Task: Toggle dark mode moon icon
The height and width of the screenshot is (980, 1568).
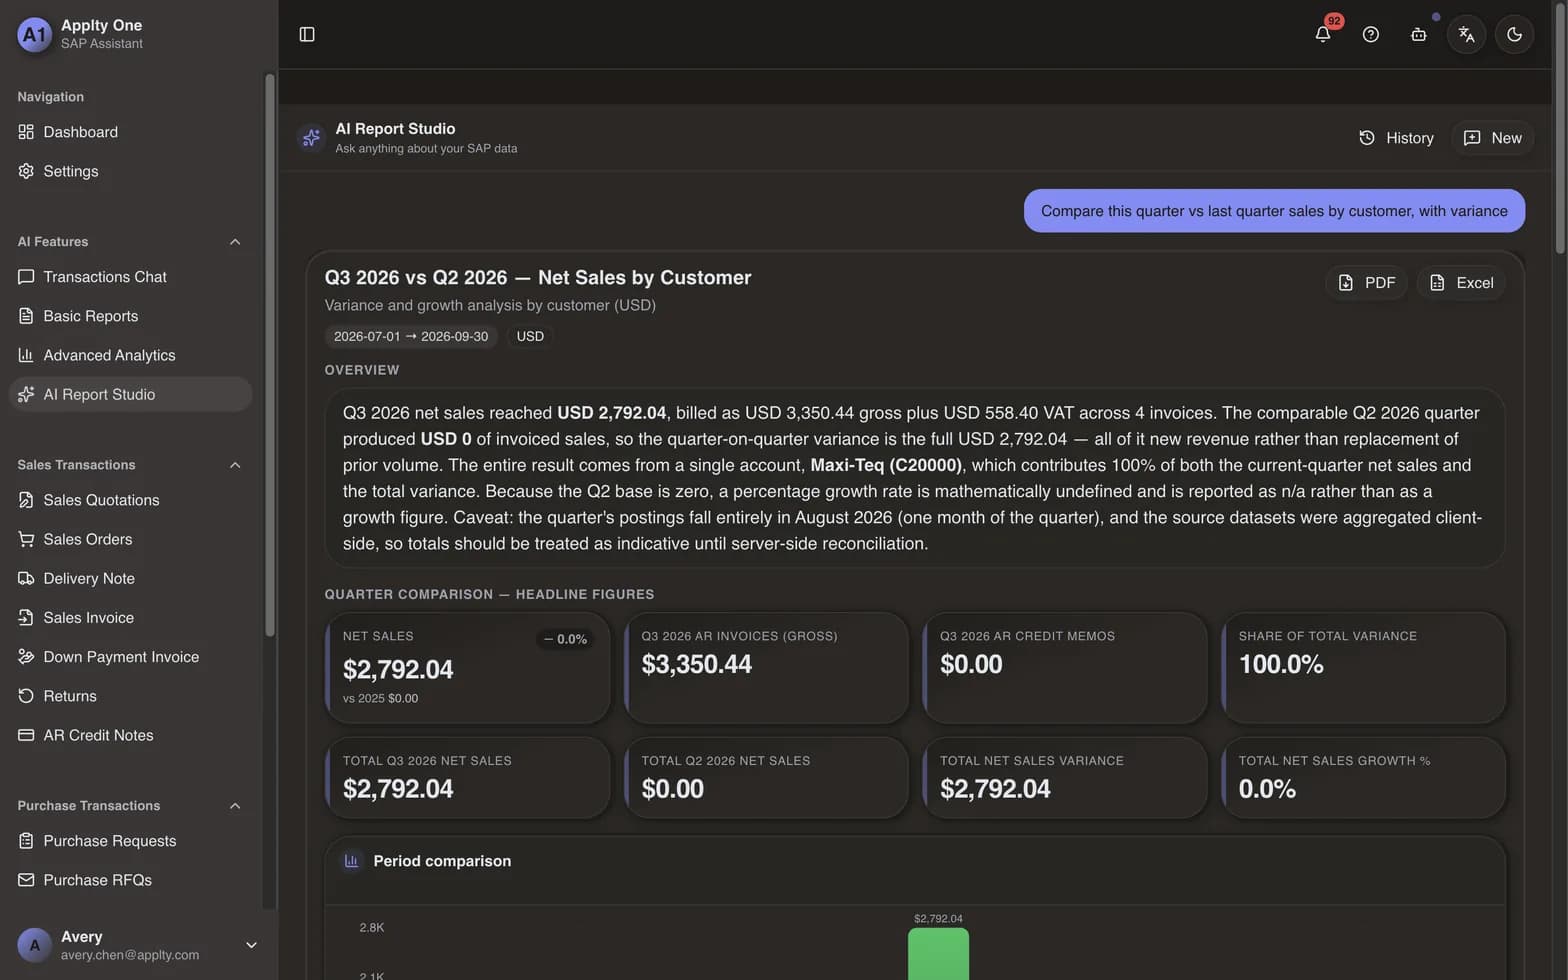Action: coord(1514,34)
